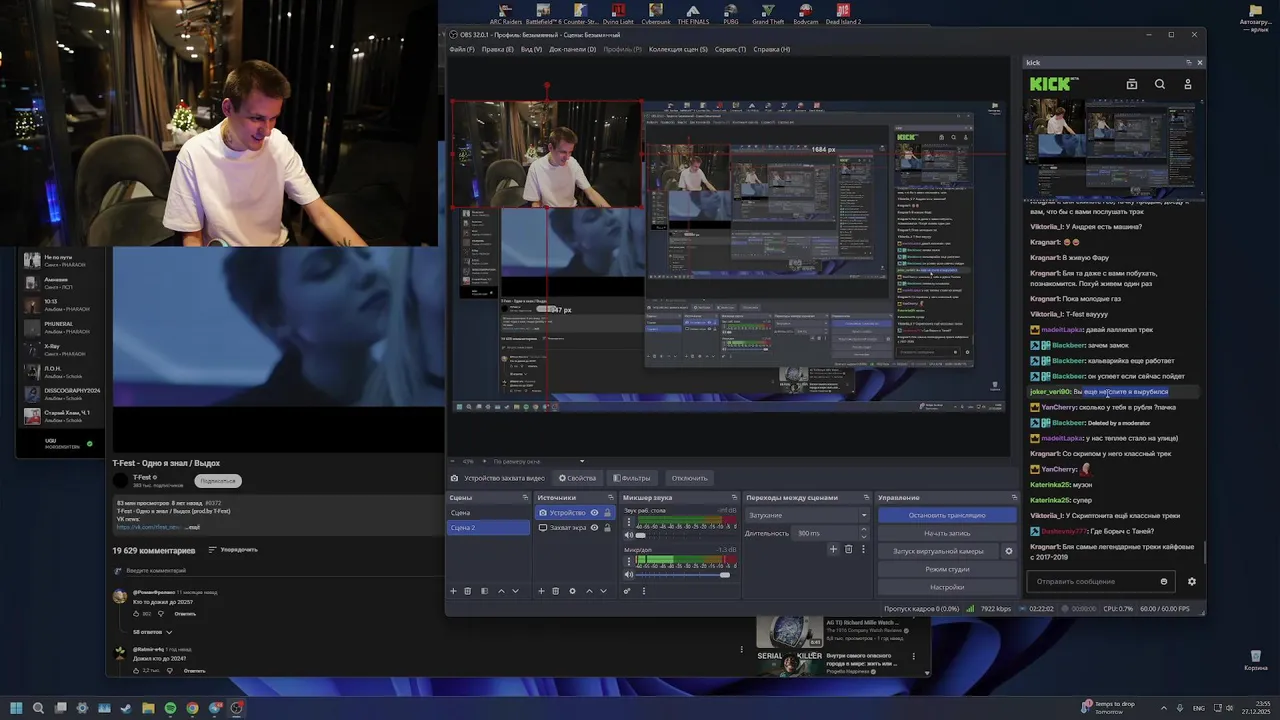Open Сервис menu in OBS
The height and width of the screenshot is (720, 1280).
[x=730, y=49]
